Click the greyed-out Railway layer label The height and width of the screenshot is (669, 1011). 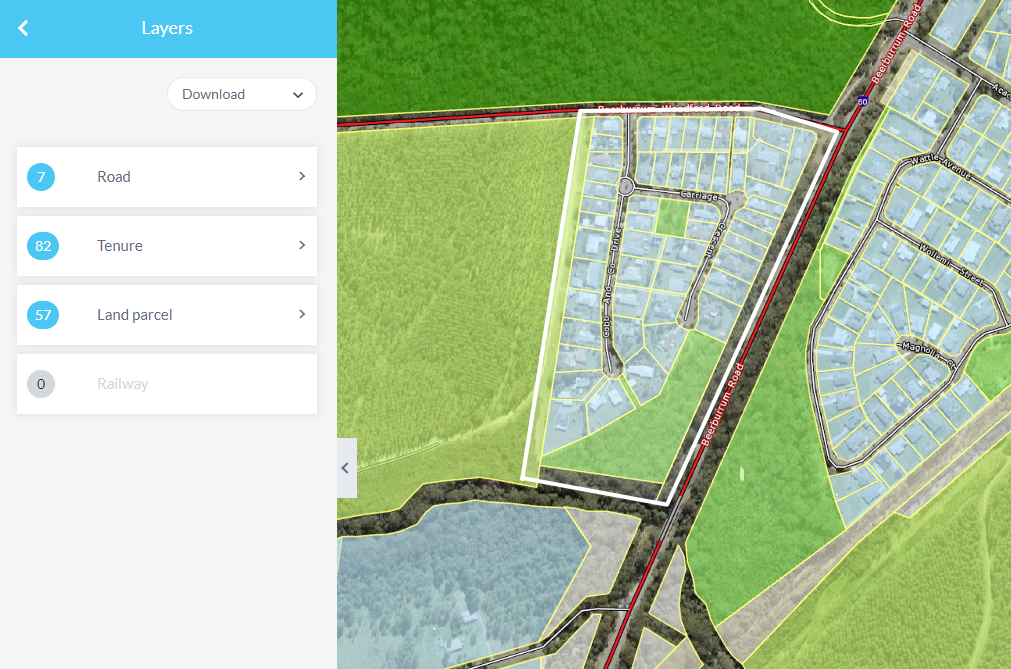[123, 384]
